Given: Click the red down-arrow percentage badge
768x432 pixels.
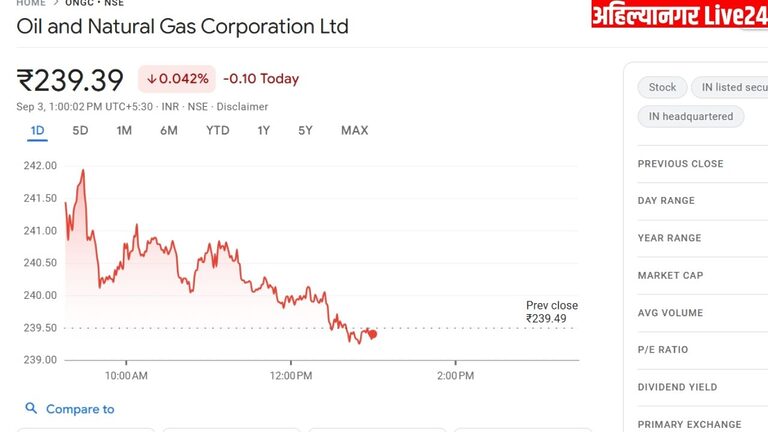Looking at the screenshot, I should 176,79.
